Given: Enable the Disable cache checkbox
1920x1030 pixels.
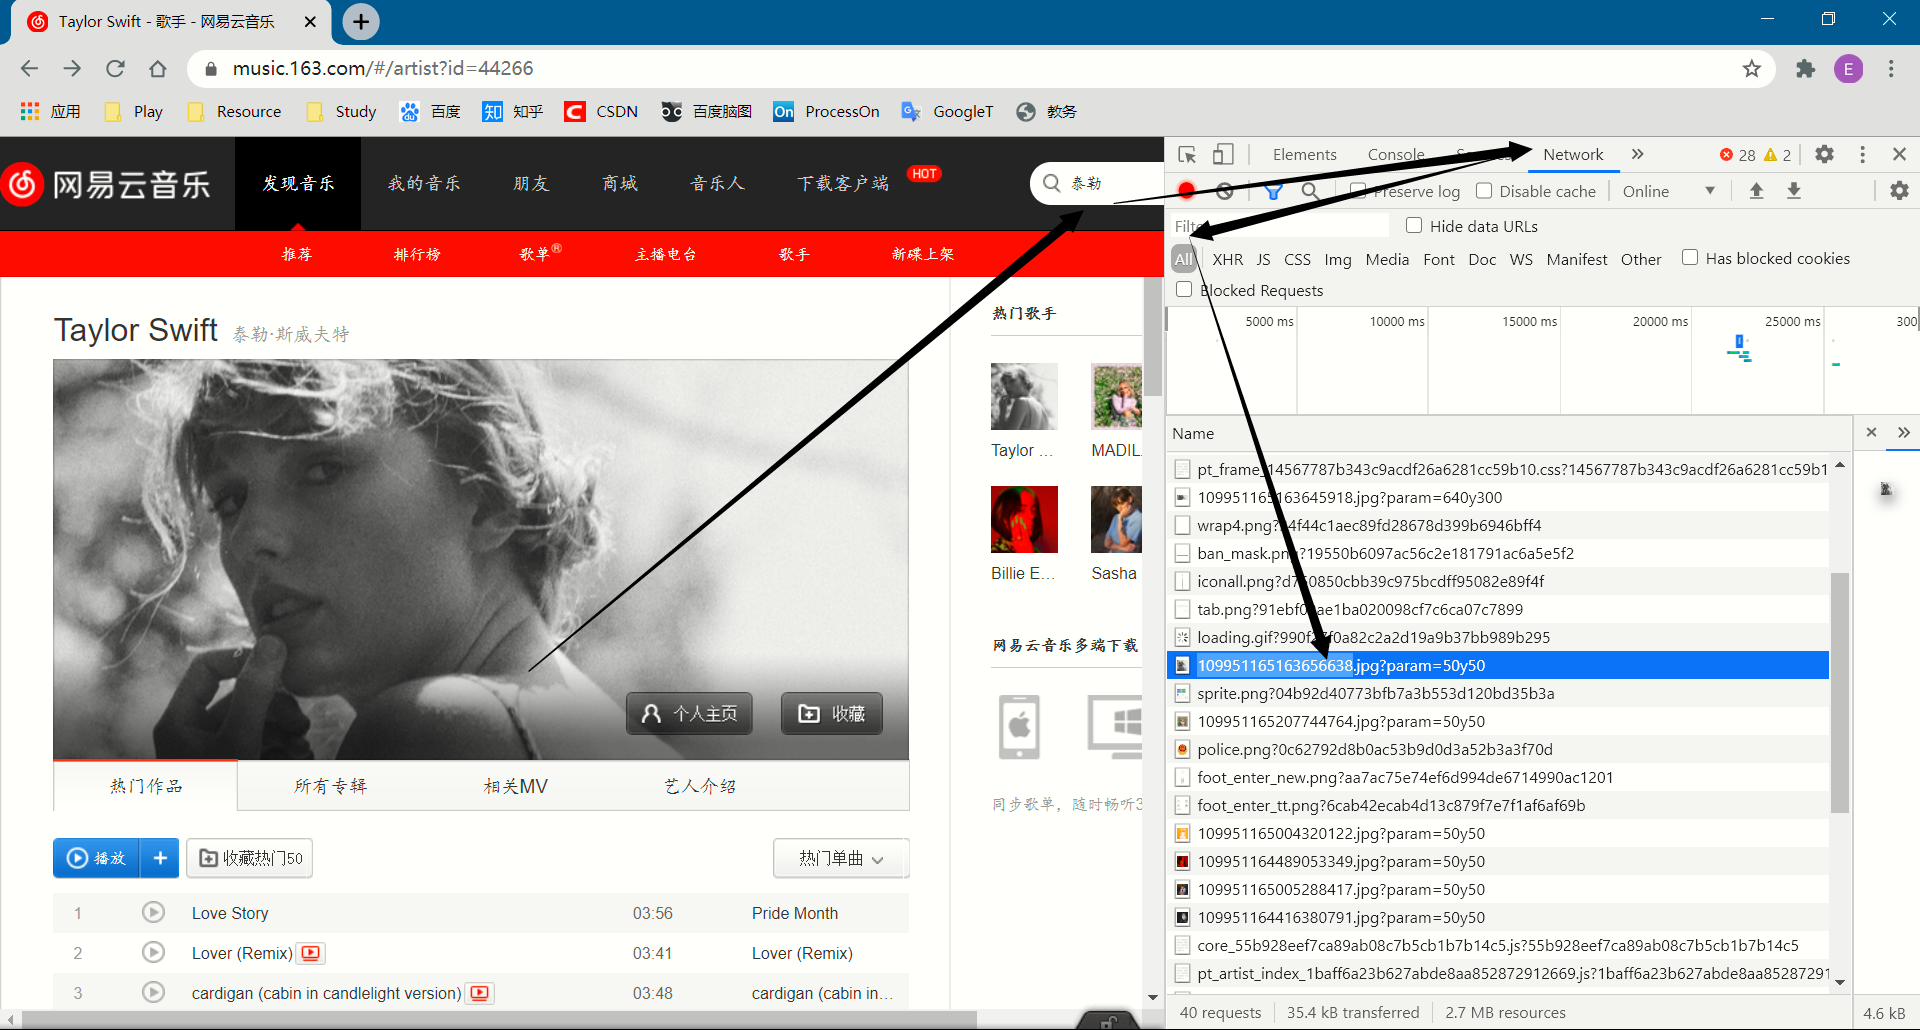Looking at the screenshot, I should (1484, 190).
